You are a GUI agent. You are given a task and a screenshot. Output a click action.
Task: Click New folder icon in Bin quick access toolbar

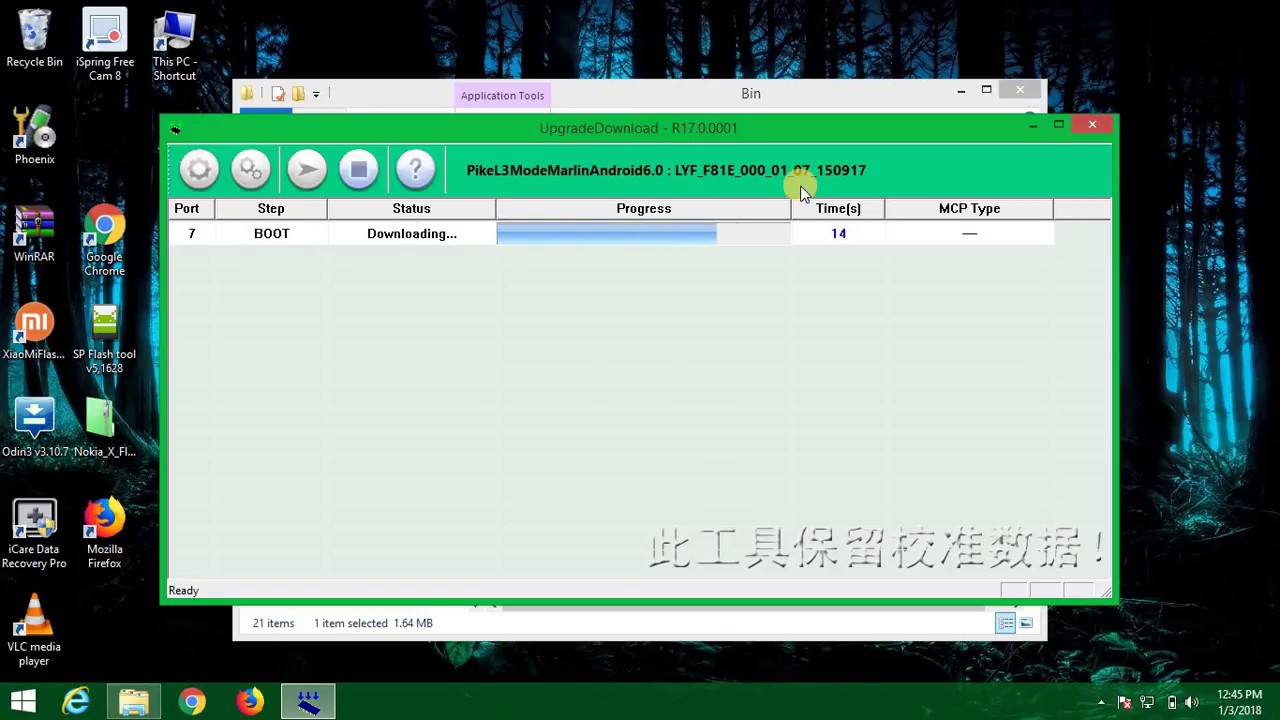coord(298,94)
